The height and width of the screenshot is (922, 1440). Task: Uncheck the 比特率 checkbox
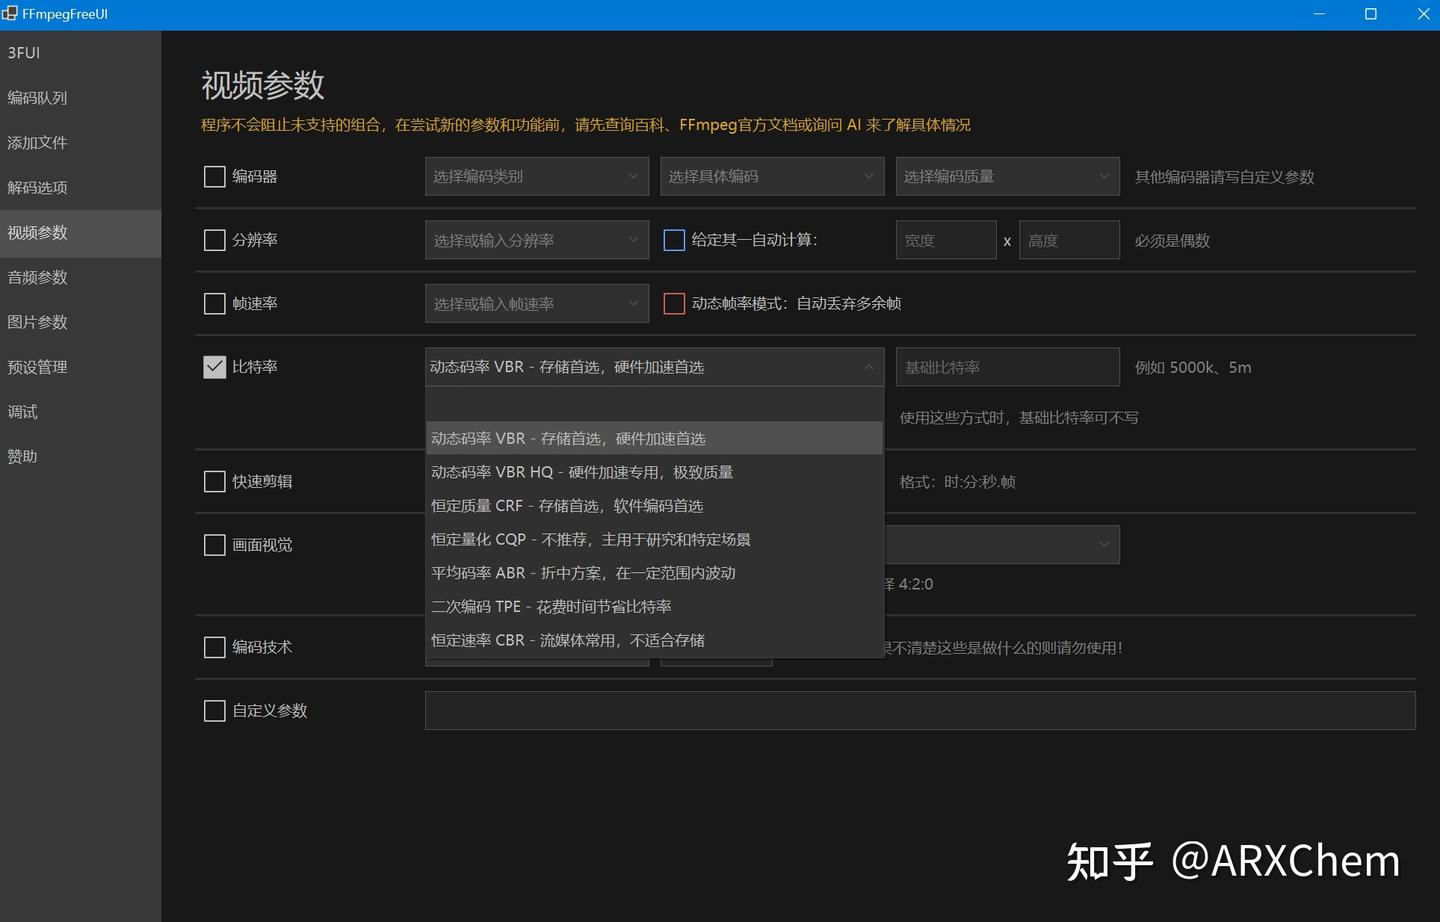coord(214,366)
